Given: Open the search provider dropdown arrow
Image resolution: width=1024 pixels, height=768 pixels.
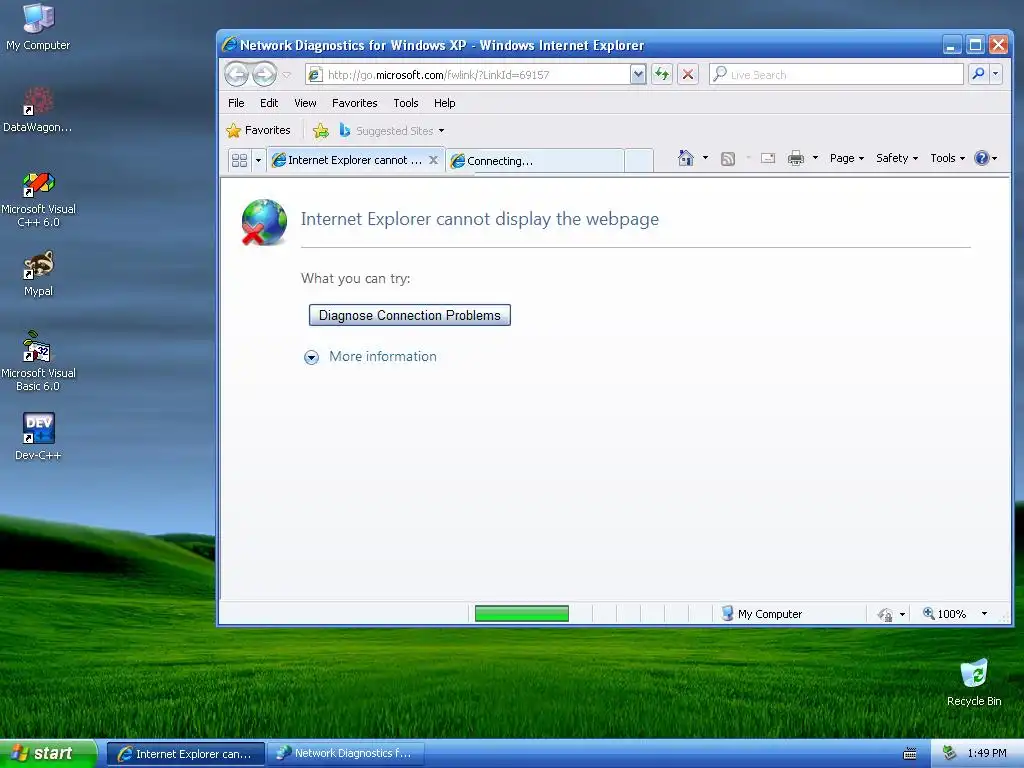Looking at the screenshot, I should pos(995,74).
